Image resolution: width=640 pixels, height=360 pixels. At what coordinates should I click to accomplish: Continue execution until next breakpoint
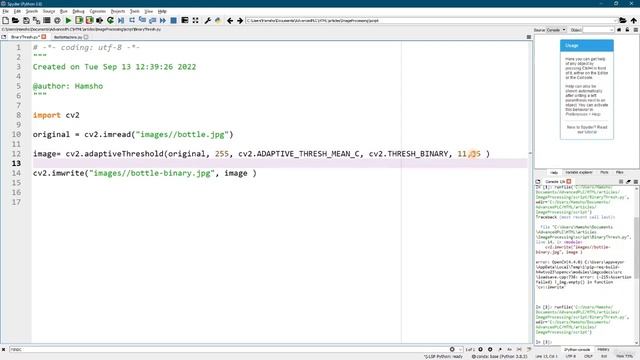point(163,20)
